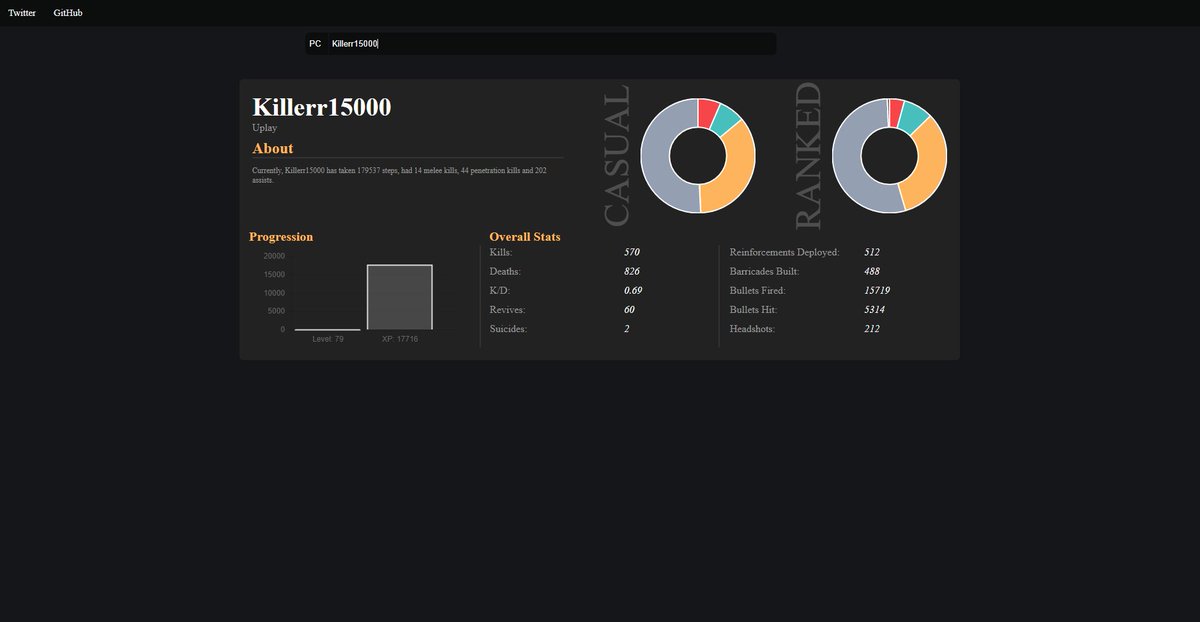Click the Bullets Fired label

[758, 290]
